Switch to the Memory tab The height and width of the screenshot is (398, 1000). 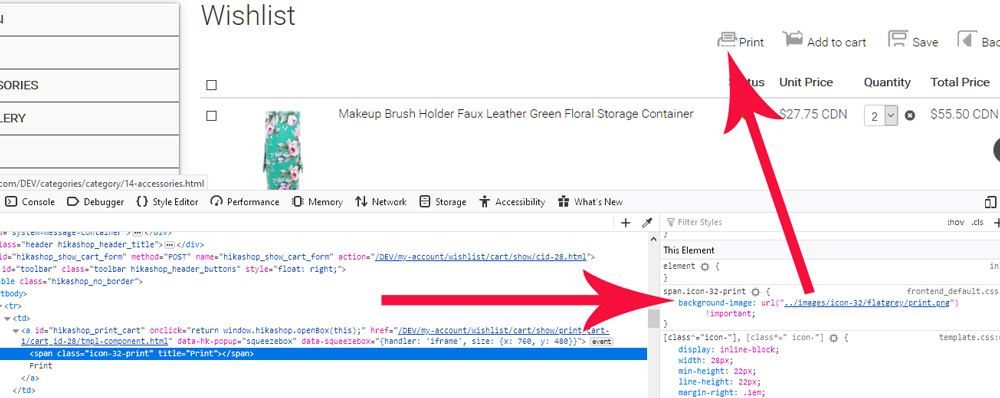[317, 202]
